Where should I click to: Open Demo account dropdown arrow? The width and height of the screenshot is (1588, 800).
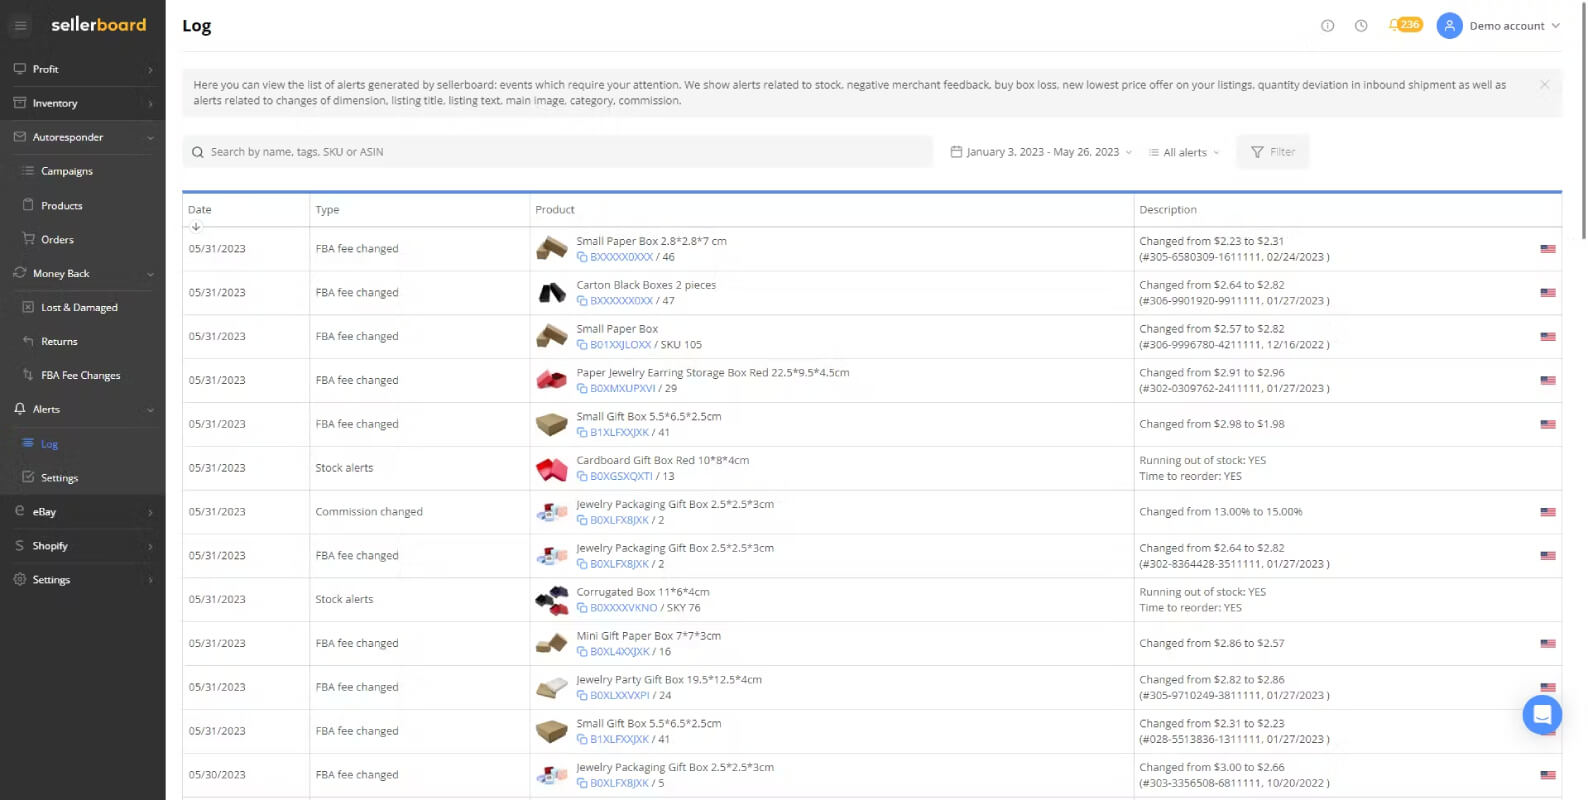tap(1555, 26)
